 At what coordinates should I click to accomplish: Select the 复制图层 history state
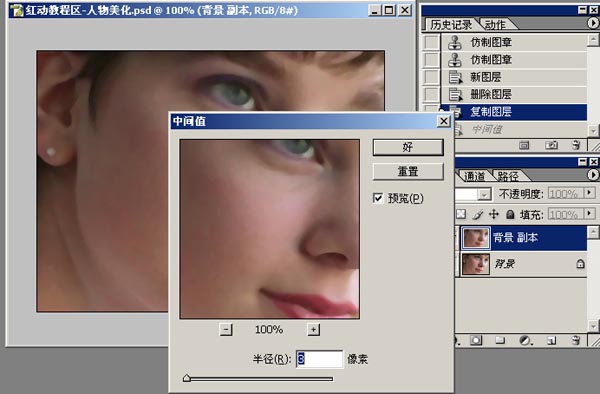(514, 112)
